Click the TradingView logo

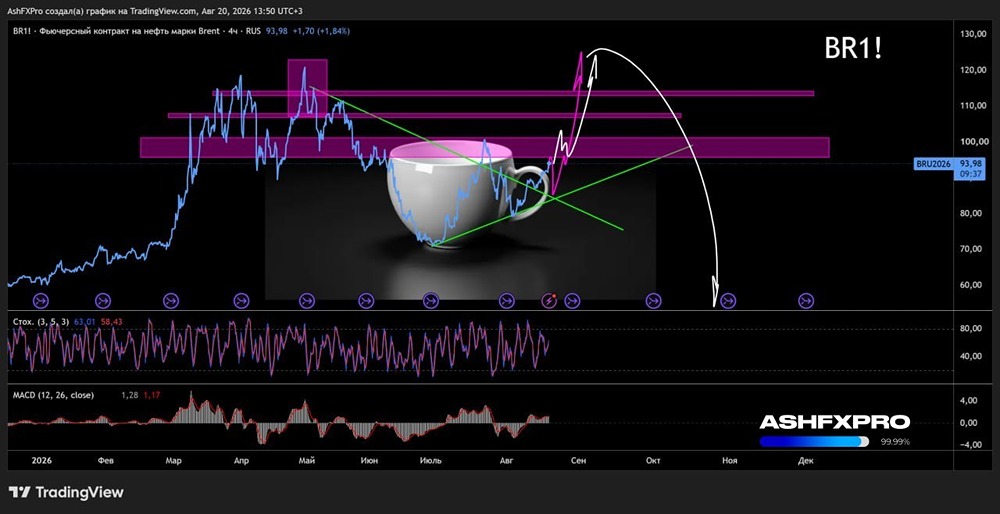click(x=66, y=492)
